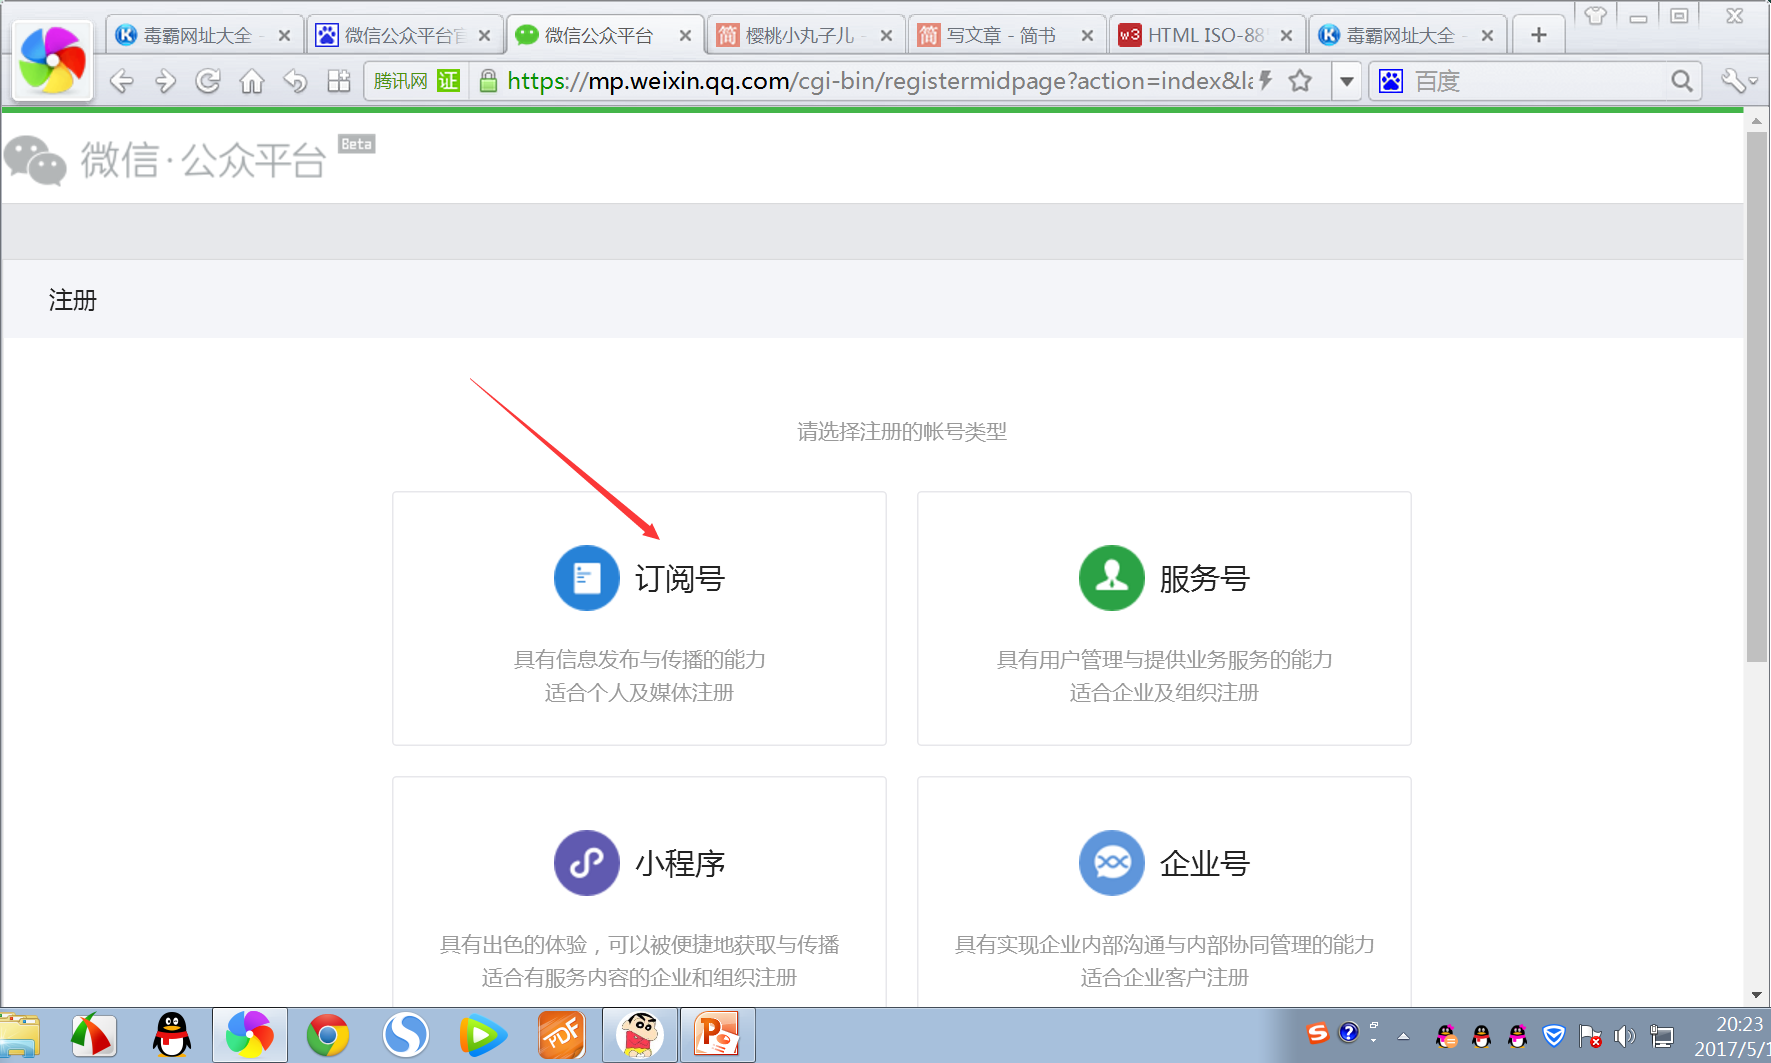
Task: Click the address bar URL field
Action: click(x=880, y=81)
